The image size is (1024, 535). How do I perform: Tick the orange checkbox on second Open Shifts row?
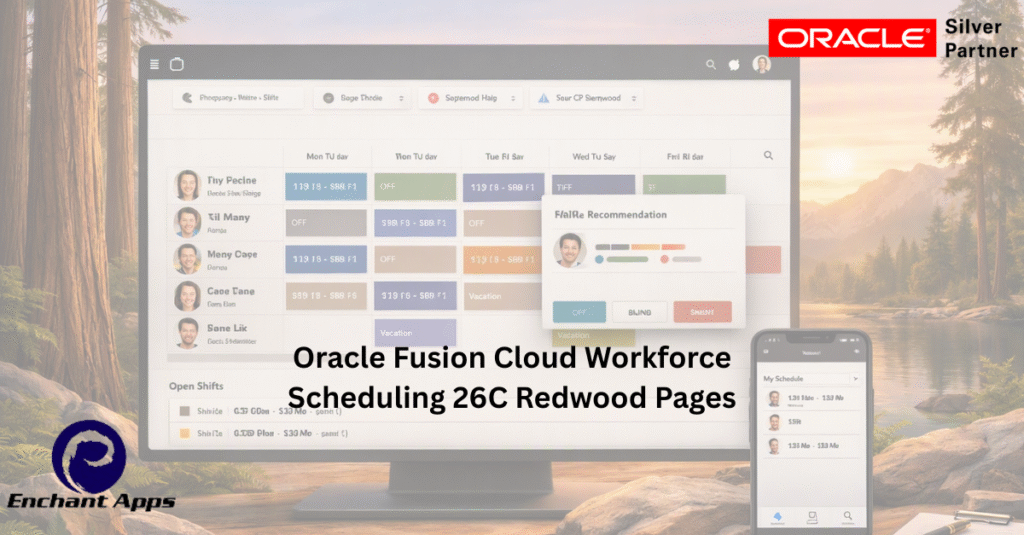[185, 433]
